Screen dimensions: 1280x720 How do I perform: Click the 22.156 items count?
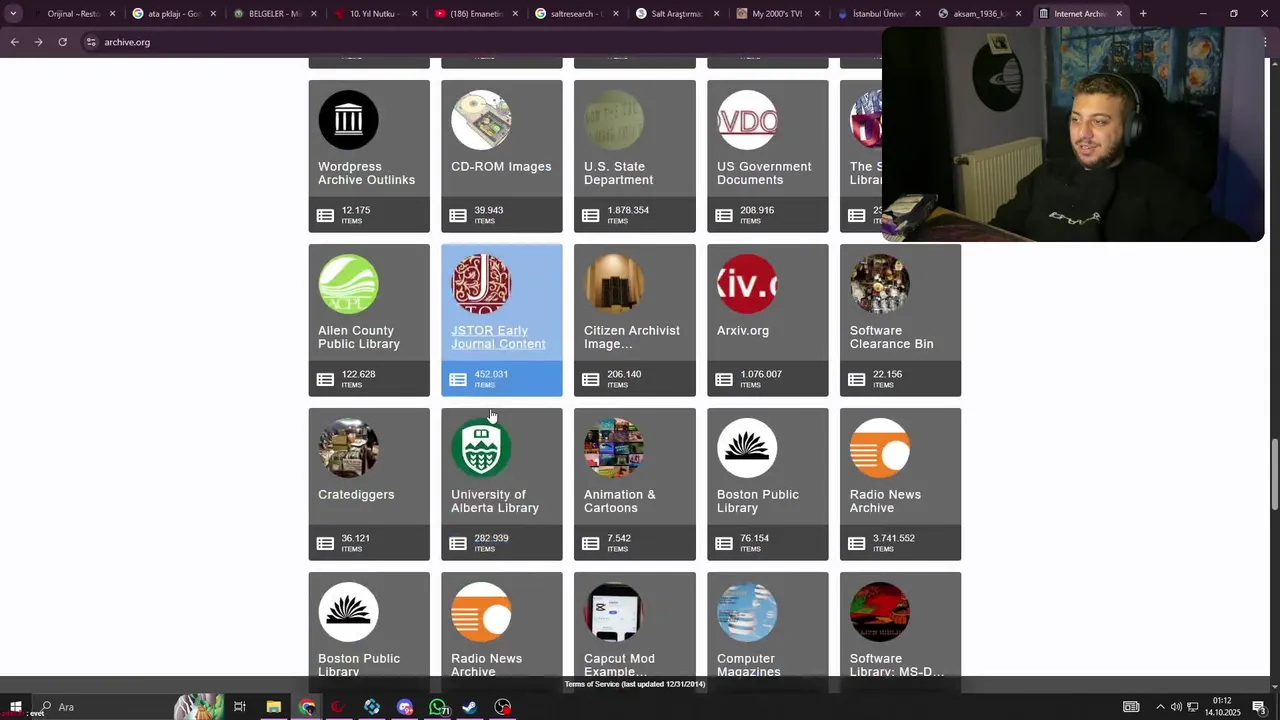click(888, 374)
